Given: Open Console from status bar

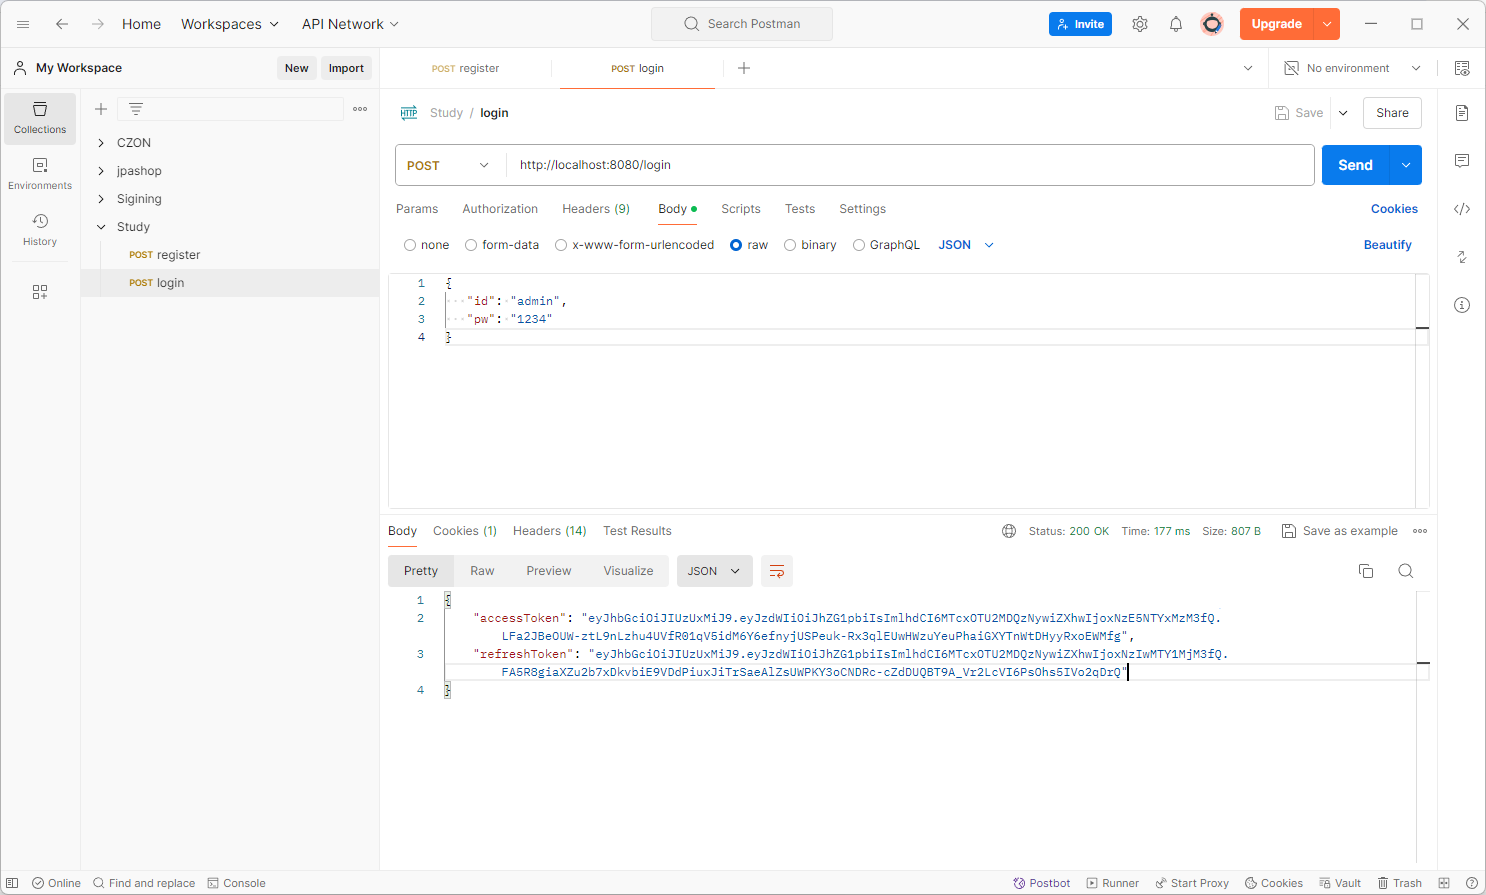Looking at the screenshot, I should point(236,883).
